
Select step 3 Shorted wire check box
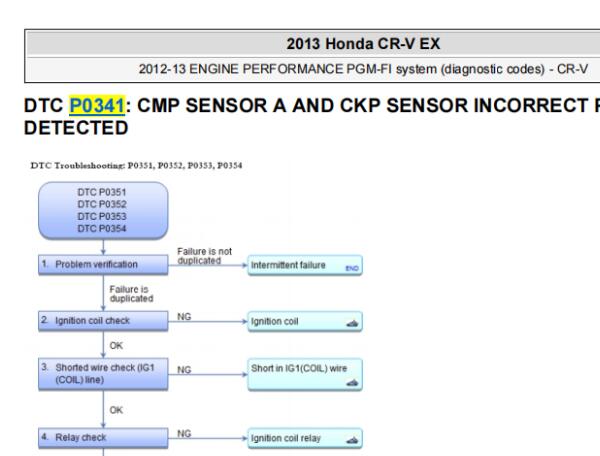(x=103, y=374)
